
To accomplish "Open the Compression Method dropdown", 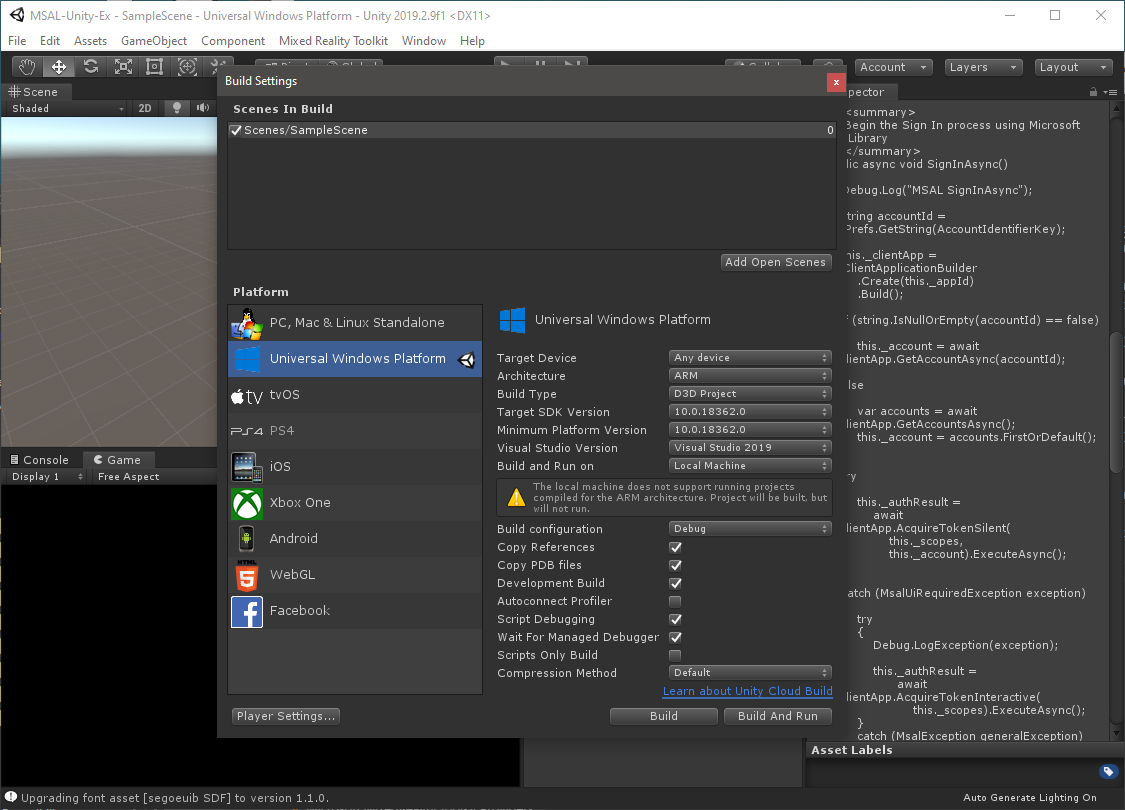I will pos(750,672).
